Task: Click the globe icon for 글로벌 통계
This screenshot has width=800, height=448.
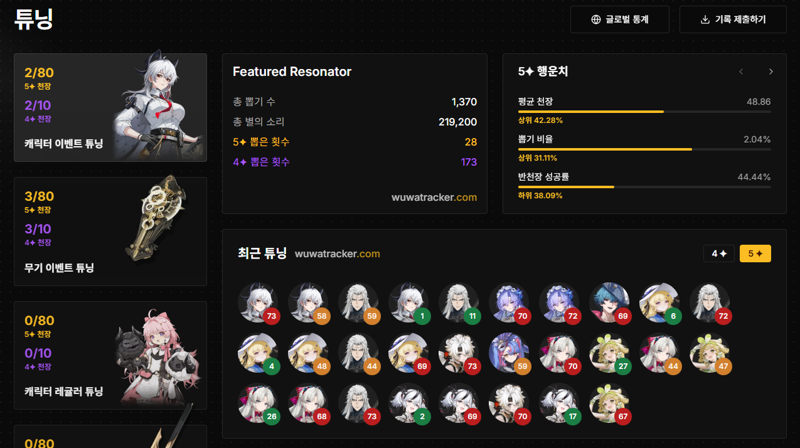Action: tap(595, 19)
